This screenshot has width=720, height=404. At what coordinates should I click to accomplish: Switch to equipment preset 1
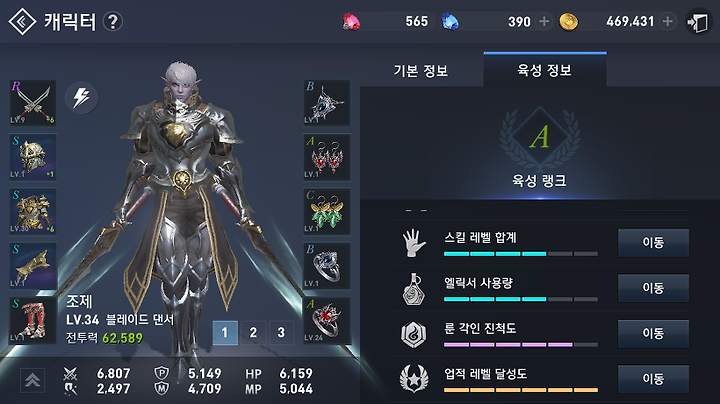225,332
